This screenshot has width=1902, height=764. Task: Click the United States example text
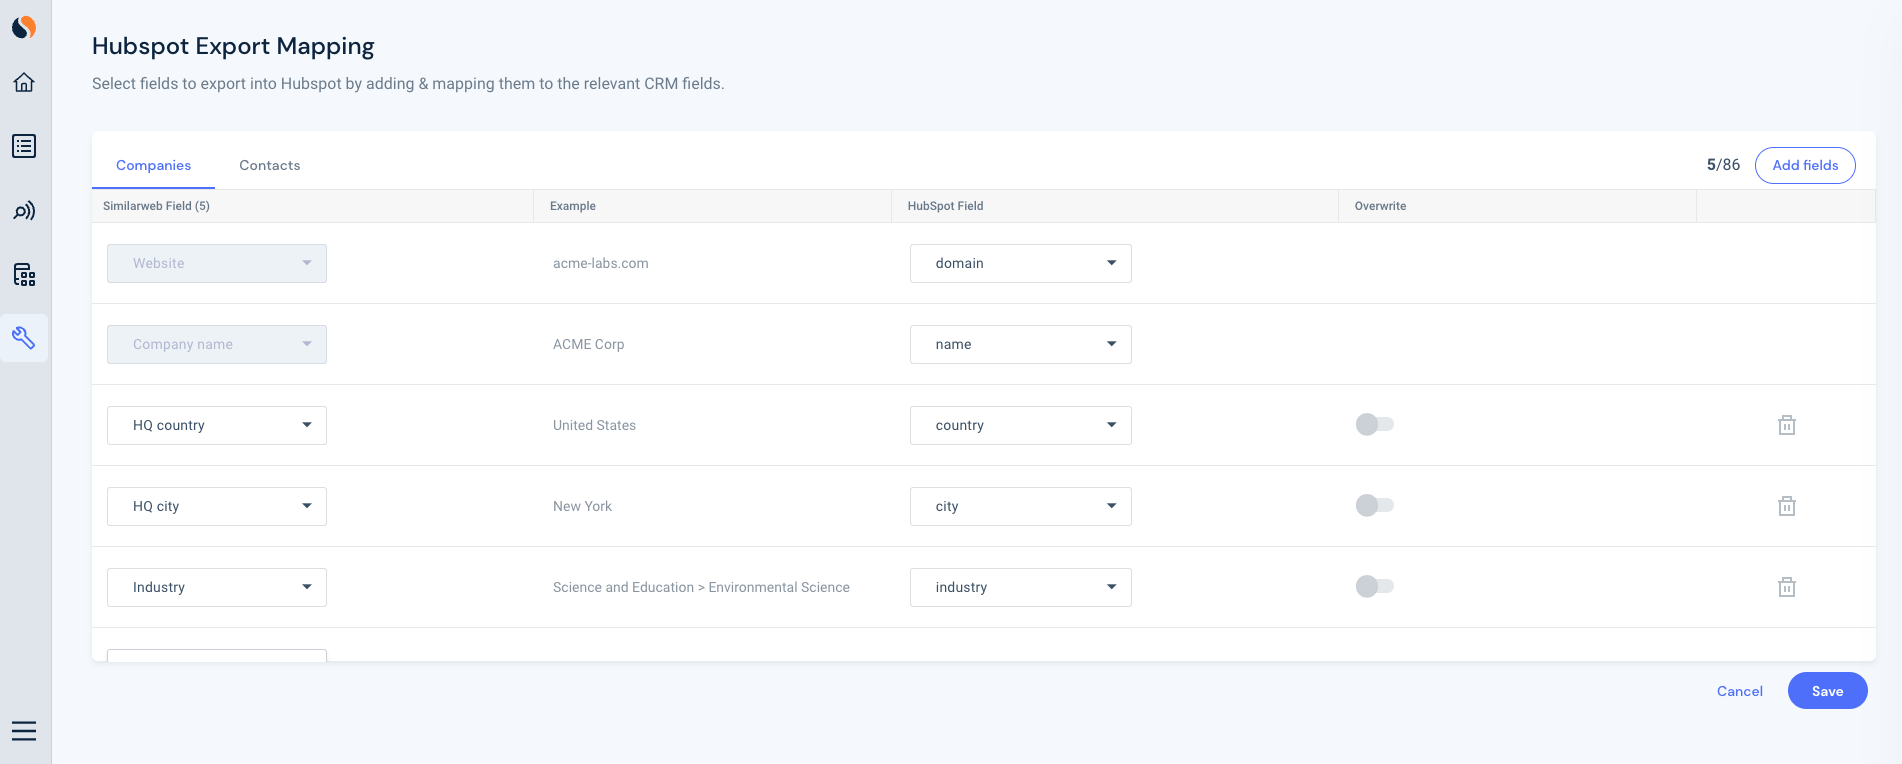(x=595, y=425)
